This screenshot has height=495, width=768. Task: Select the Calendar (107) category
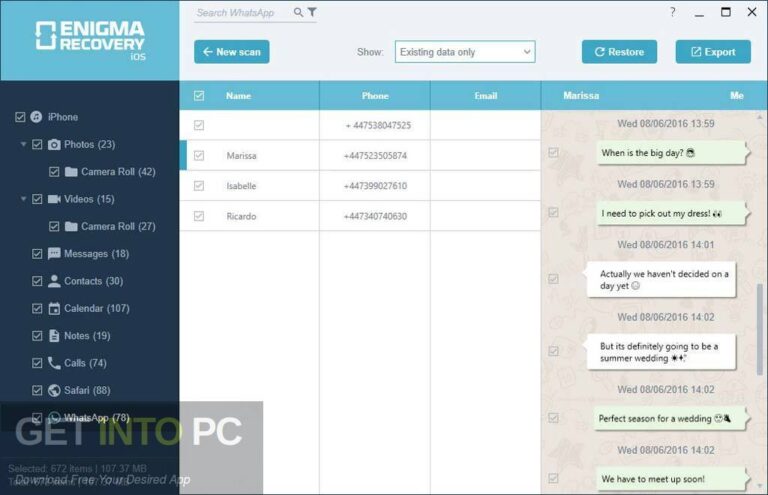97,308
